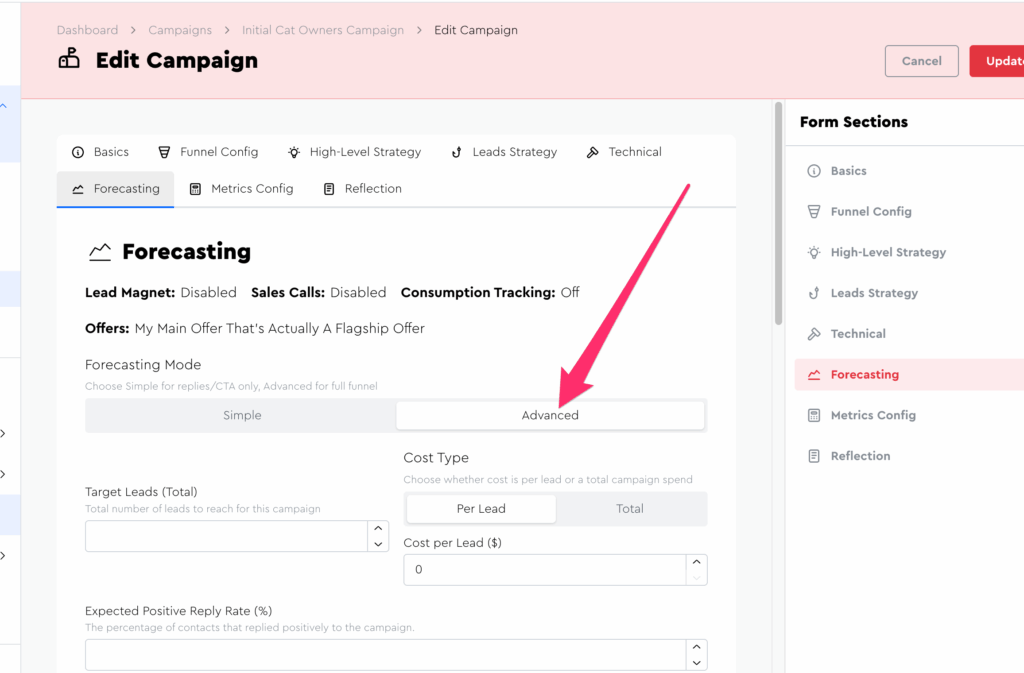Increase the Target Leads value with up arrow

tap(378, 528)
